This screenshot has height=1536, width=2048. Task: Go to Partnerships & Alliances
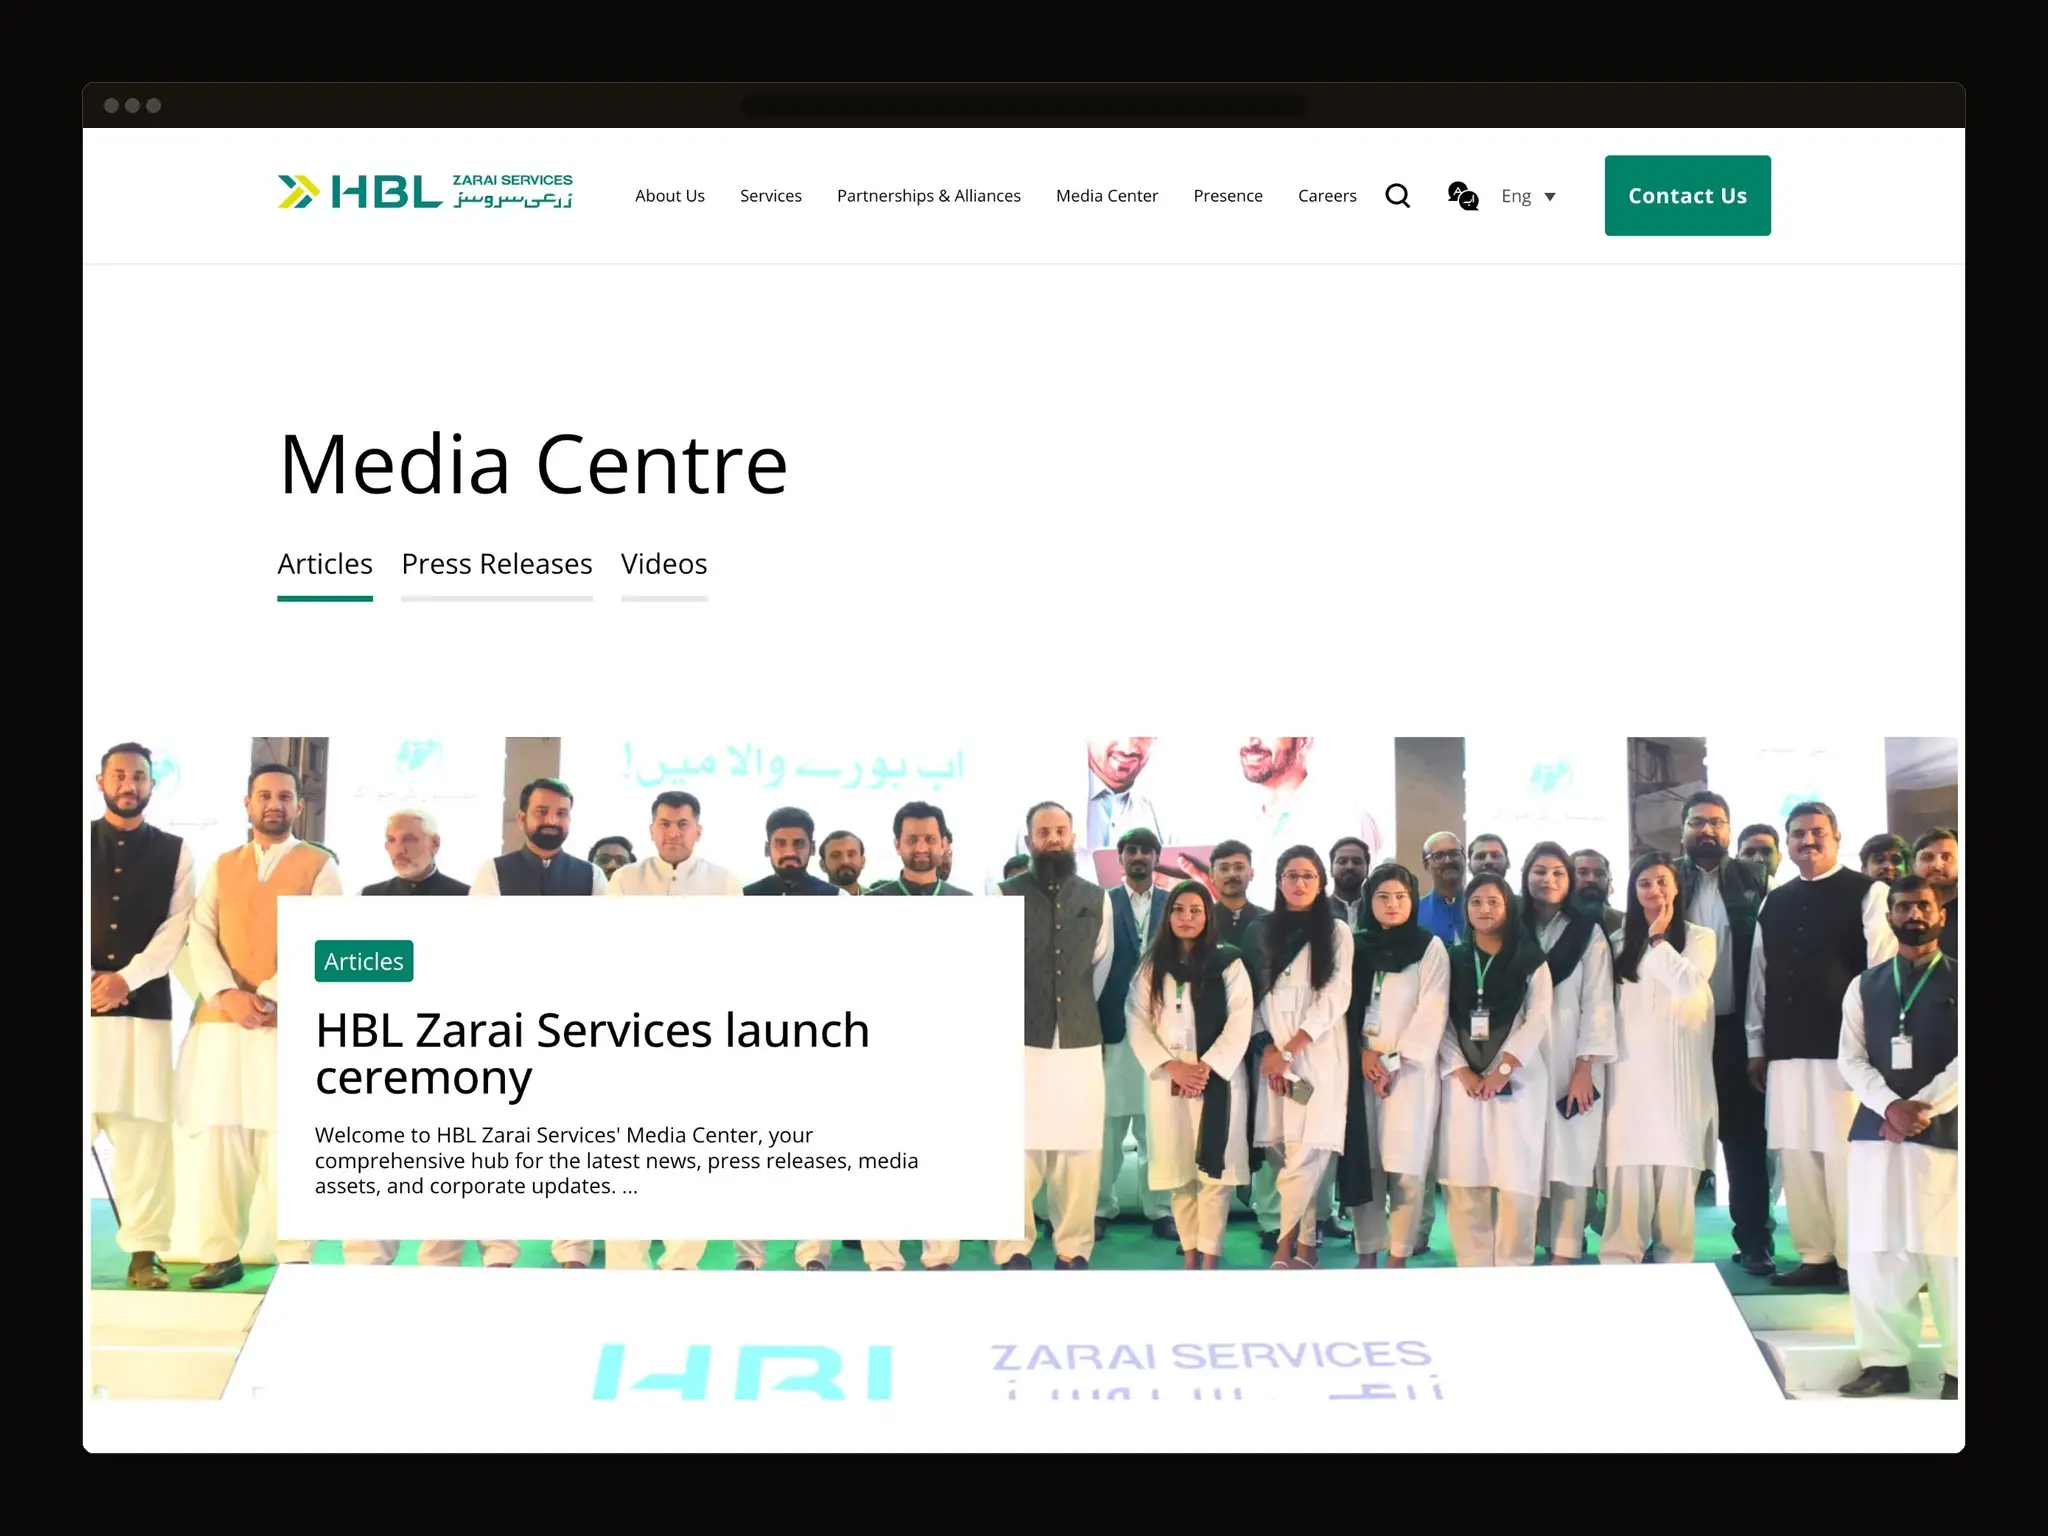(929, 196)
